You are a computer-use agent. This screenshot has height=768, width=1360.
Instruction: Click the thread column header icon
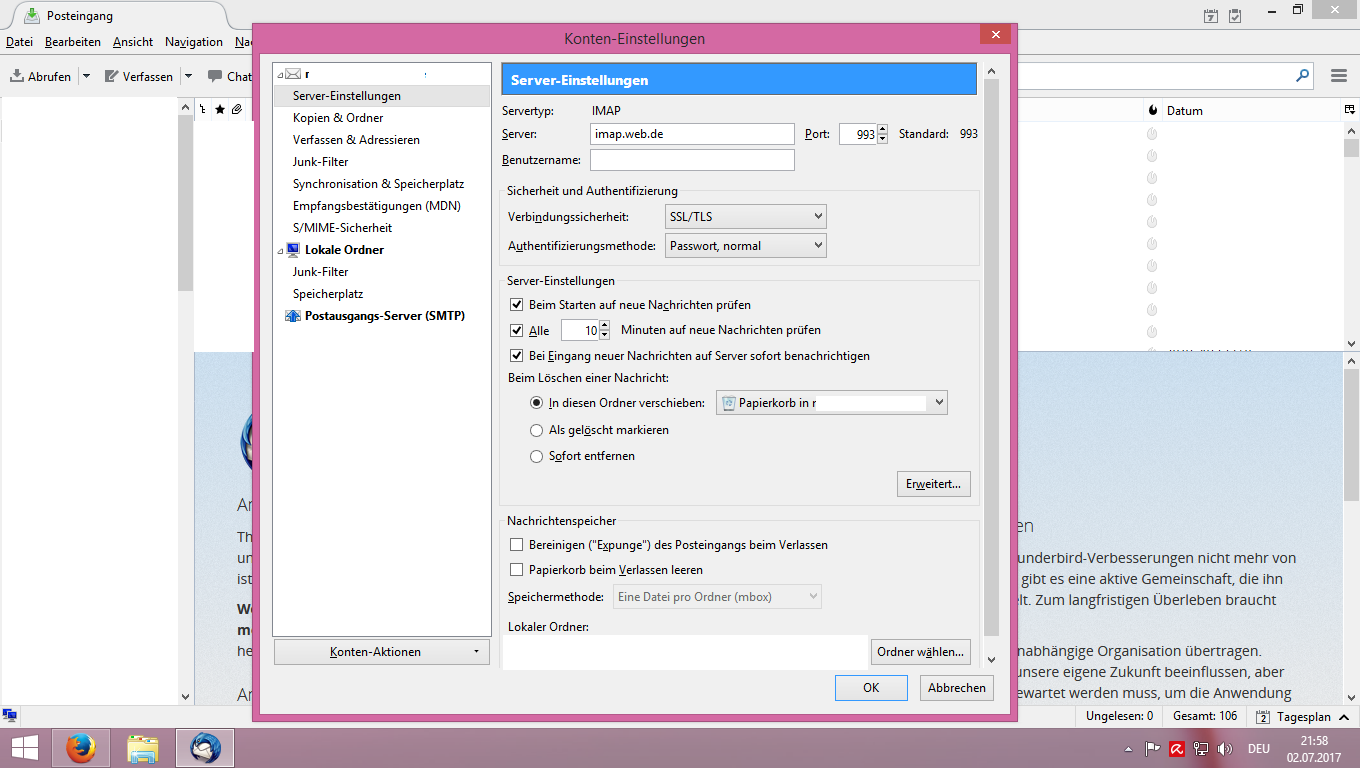pos(202,110)
